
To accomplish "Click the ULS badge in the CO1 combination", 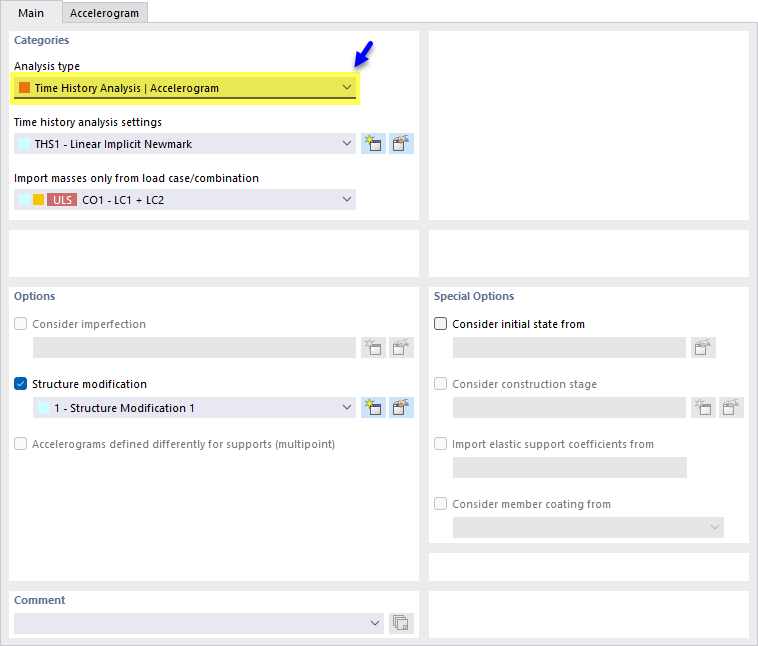I will click(62, 200).
